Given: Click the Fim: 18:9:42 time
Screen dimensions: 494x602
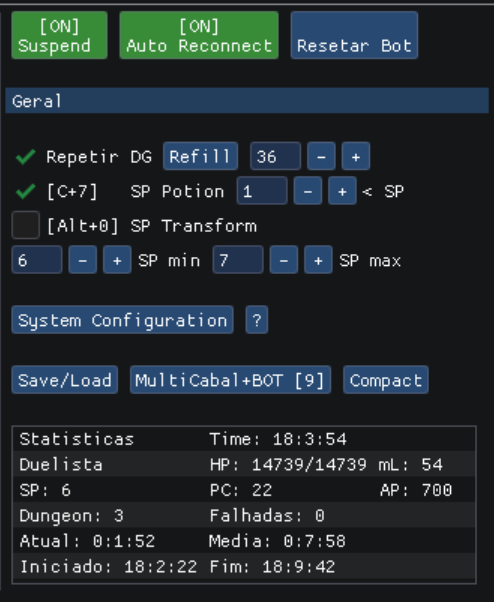Looking at the screenshot, I should pos(273,567).
